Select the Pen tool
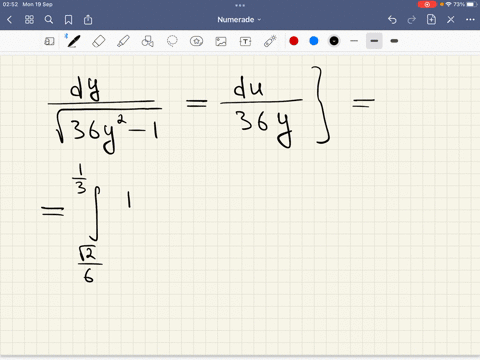Screen dimensions: 480x360 pyautogui.click(x=73, y=41)
